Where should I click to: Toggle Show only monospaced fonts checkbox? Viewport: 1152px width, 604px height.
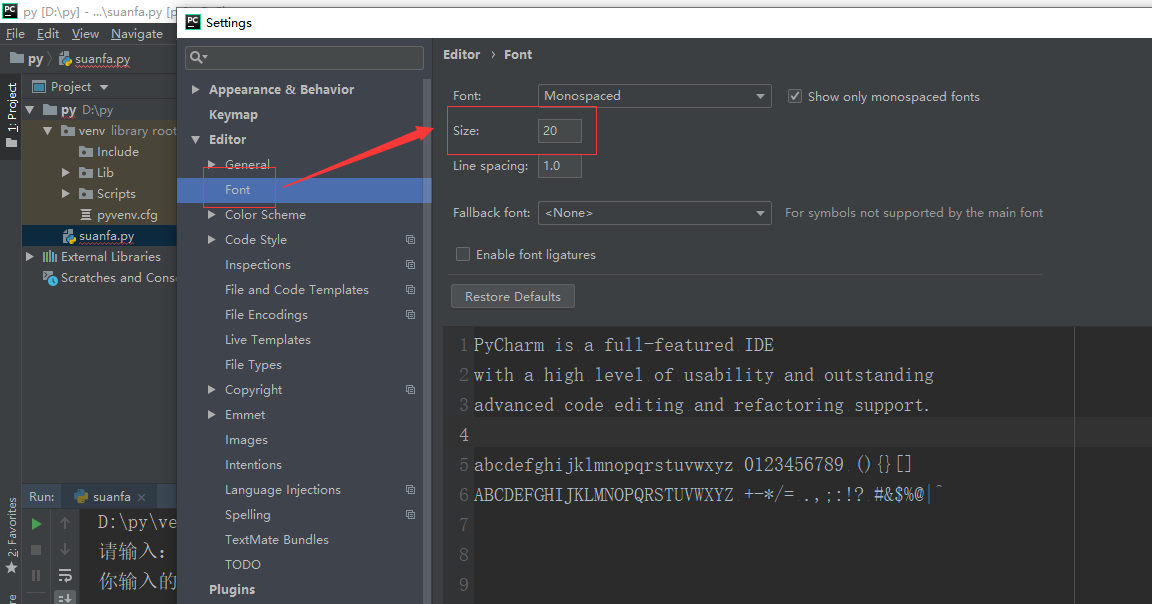click(x=795, y=96)
